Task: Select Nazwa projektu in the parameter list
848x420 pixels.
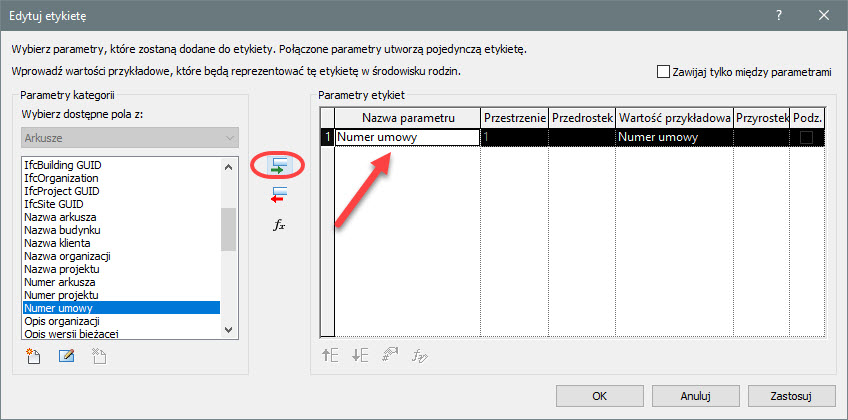Action: pos(66,269)
